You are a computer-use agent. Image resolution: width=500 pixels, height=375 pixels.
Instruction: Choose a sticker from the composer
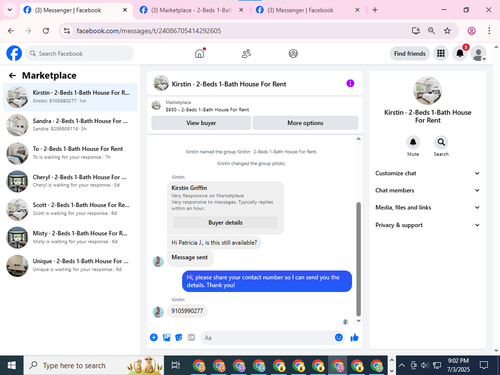coord(179,338)
